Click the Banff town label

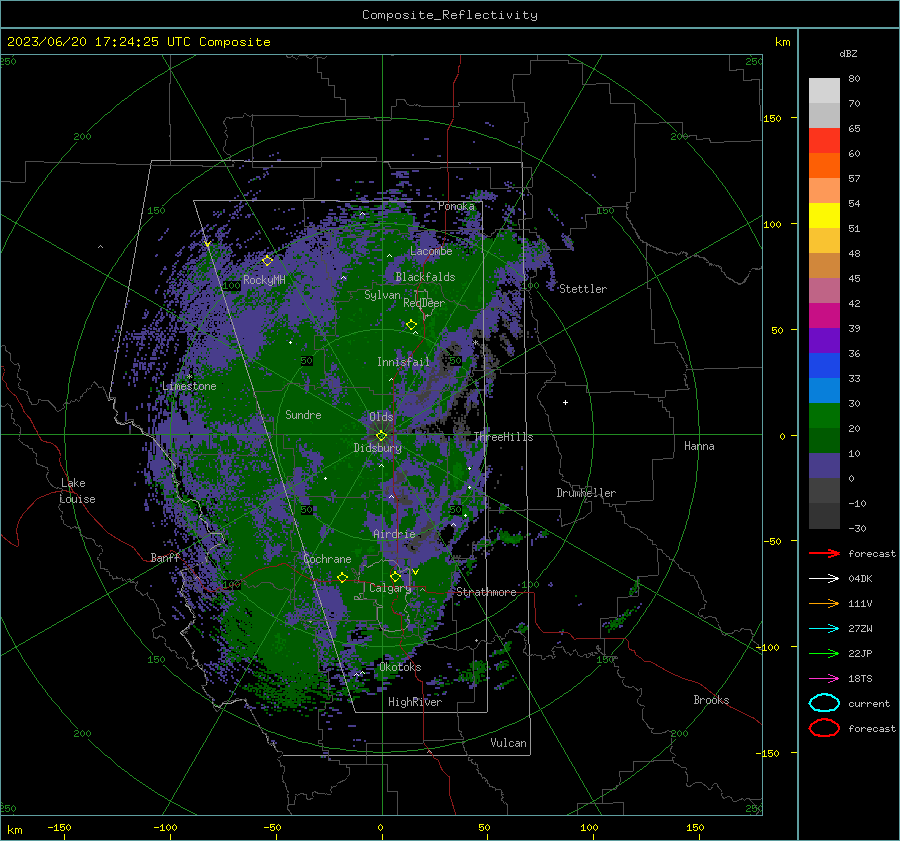coord(165,557)
